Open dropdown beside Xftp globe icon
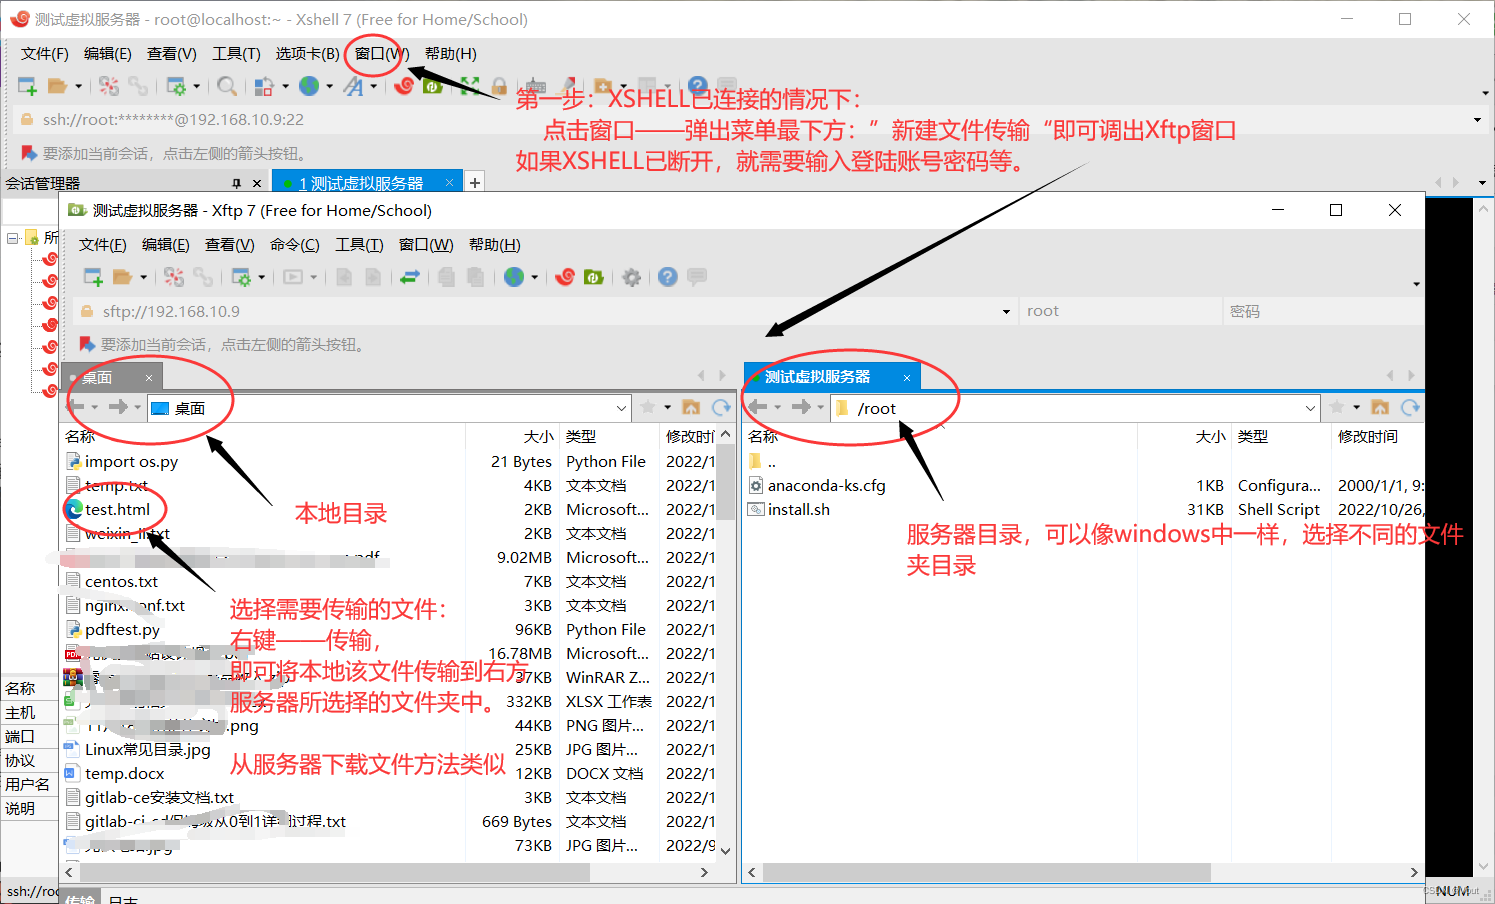Image resolution: width=1495 pixels, height=904 pixels. click(534, 277)
